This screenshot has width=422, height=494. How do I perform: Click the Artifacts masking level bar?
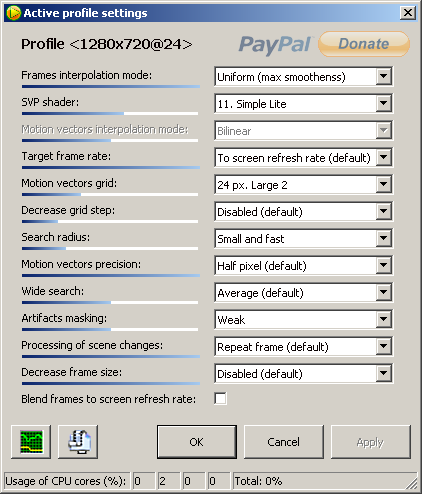point(110,329)
